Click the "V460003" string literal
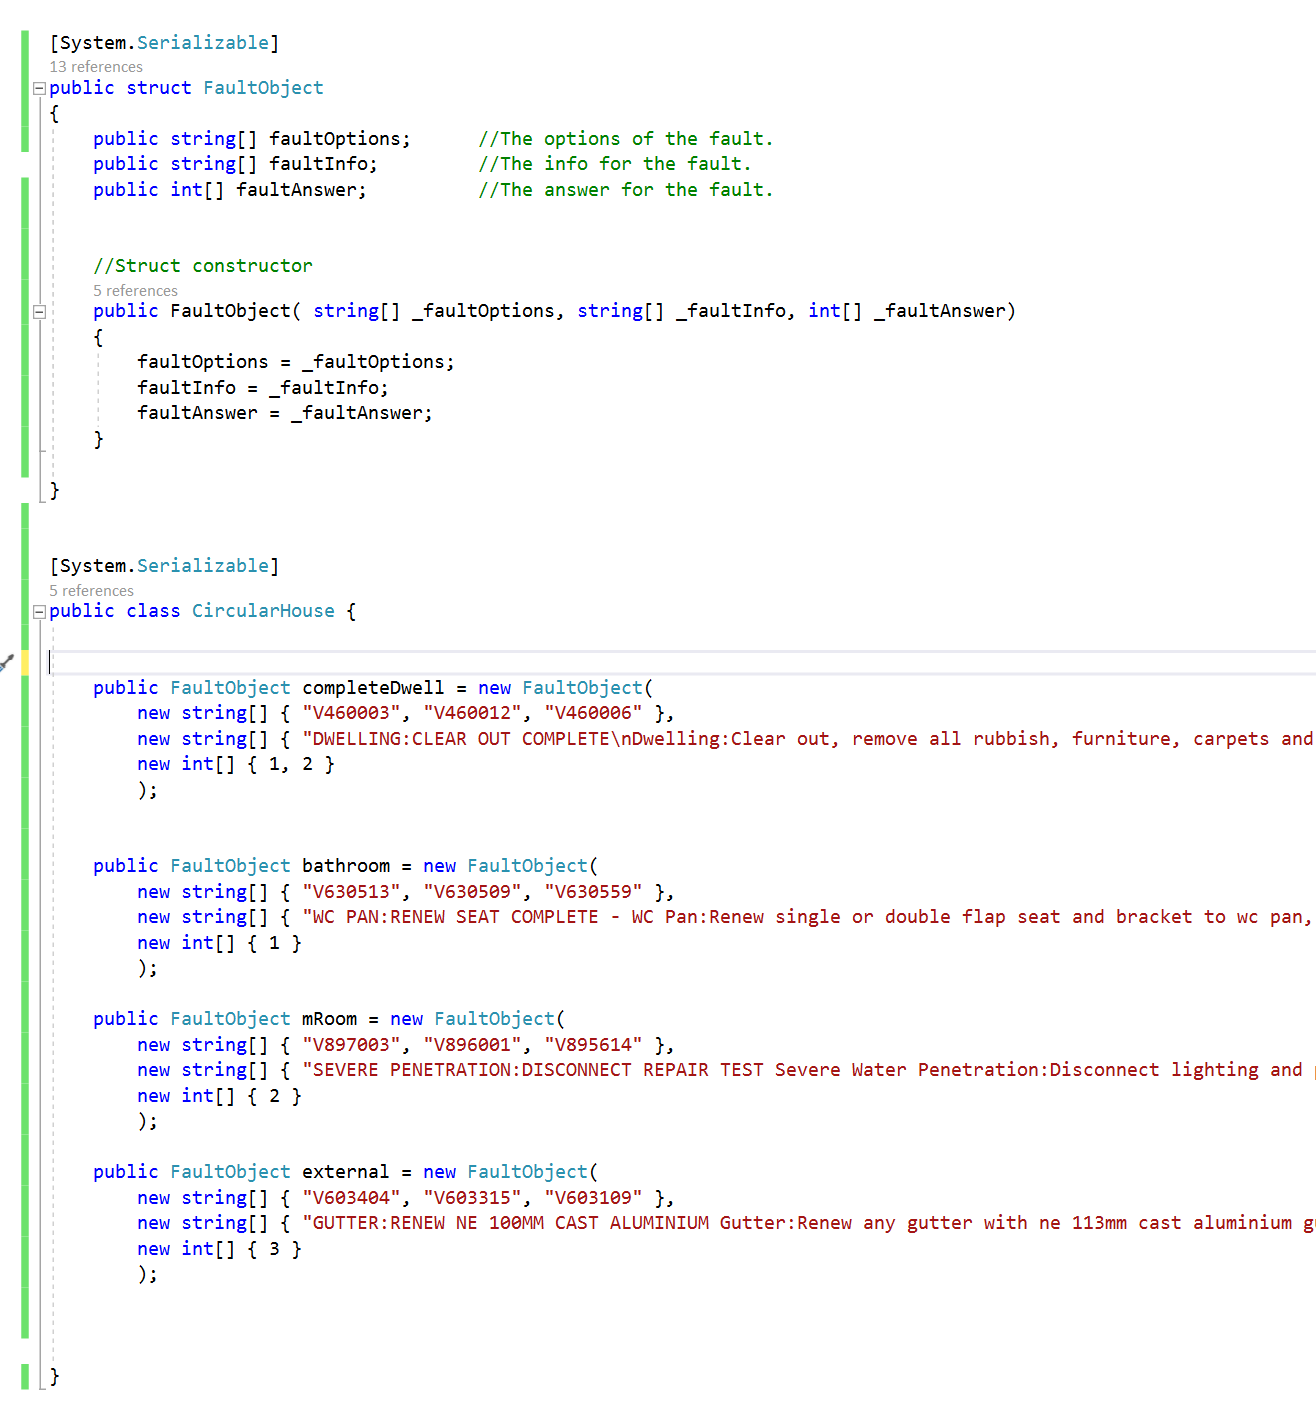This screenshot has height=1418, width=1316. coord(351,713)
